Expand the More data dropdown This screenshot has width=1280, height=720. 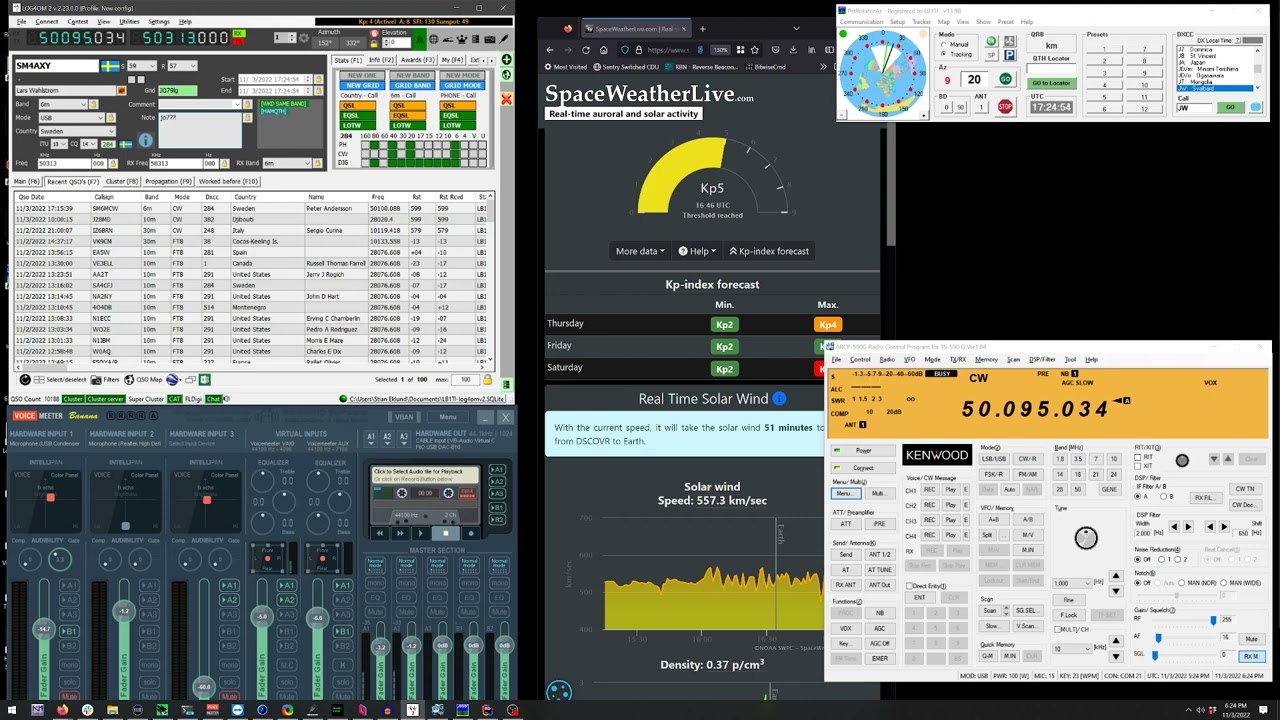640,251
